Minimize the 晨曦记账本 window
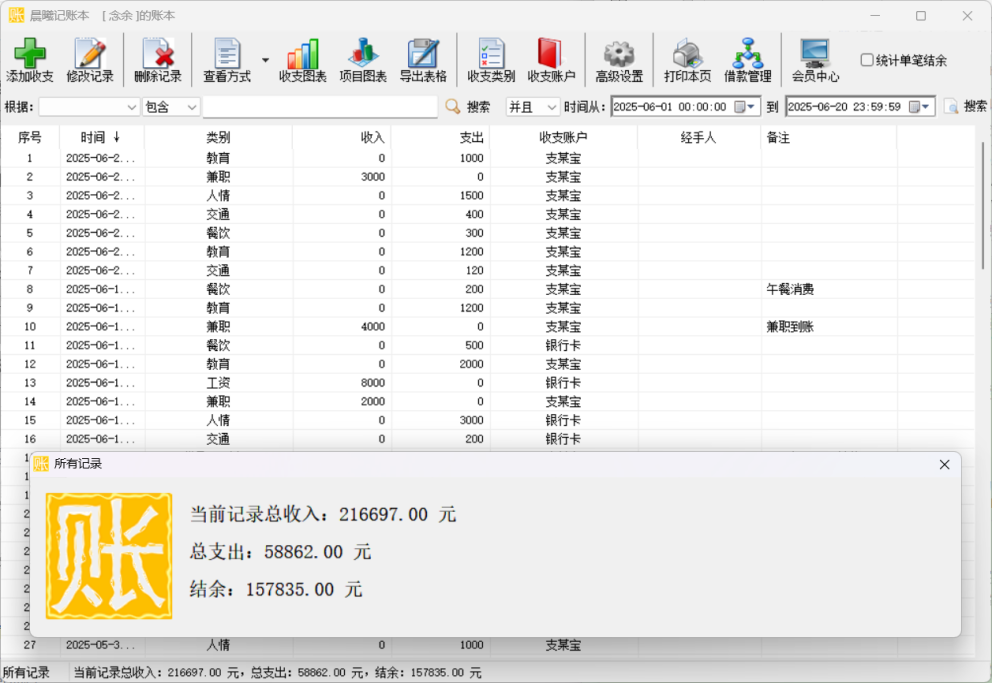The width and height of the screenshot is (992, 684). (x=875, y=15)
